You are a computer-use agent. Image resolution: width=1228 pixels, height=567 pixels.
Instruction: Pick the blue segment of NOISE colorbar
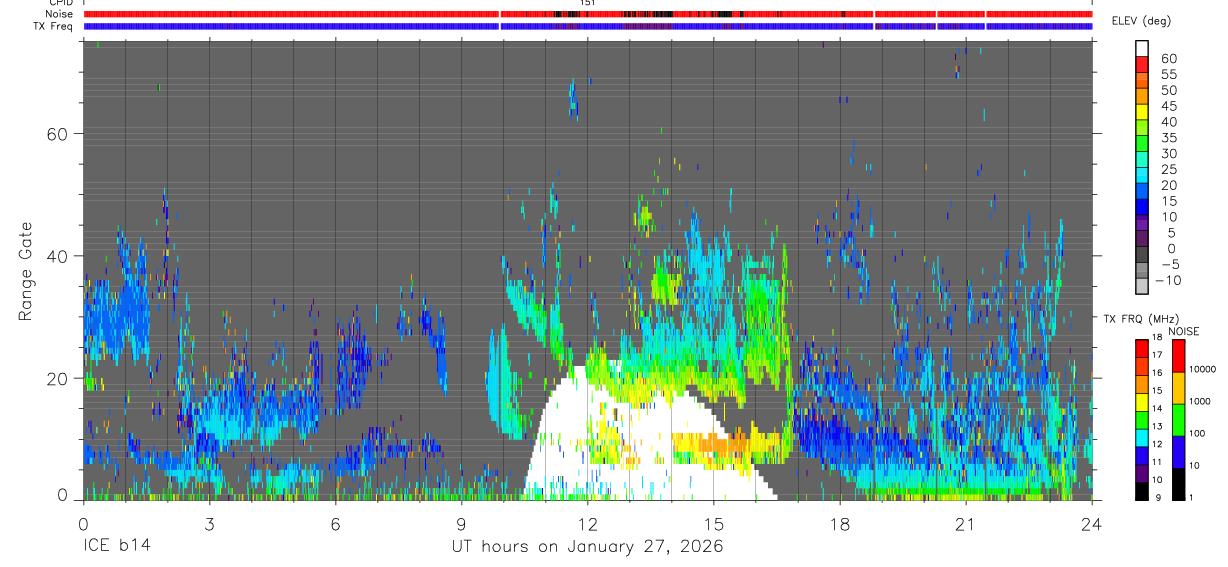click(x=1177, y=451)
